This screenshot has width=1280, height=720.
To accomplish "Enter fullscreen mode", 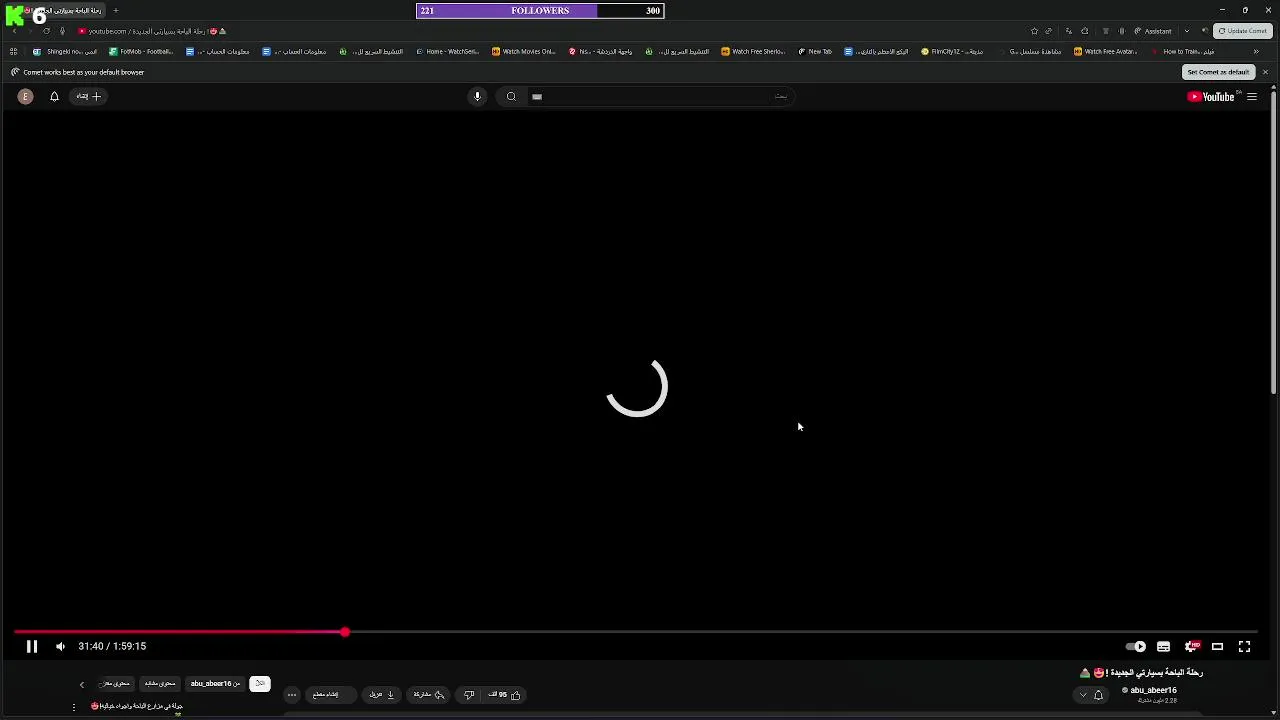I will tap(1244, 646).
